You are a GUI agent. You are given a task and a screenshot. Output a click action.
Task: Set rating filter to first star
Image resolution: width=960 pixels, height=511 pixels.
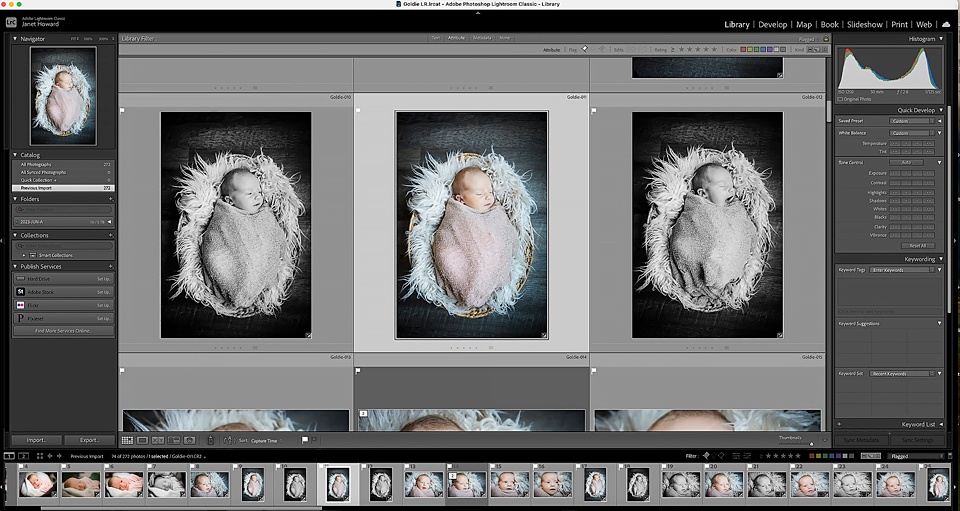681,49
